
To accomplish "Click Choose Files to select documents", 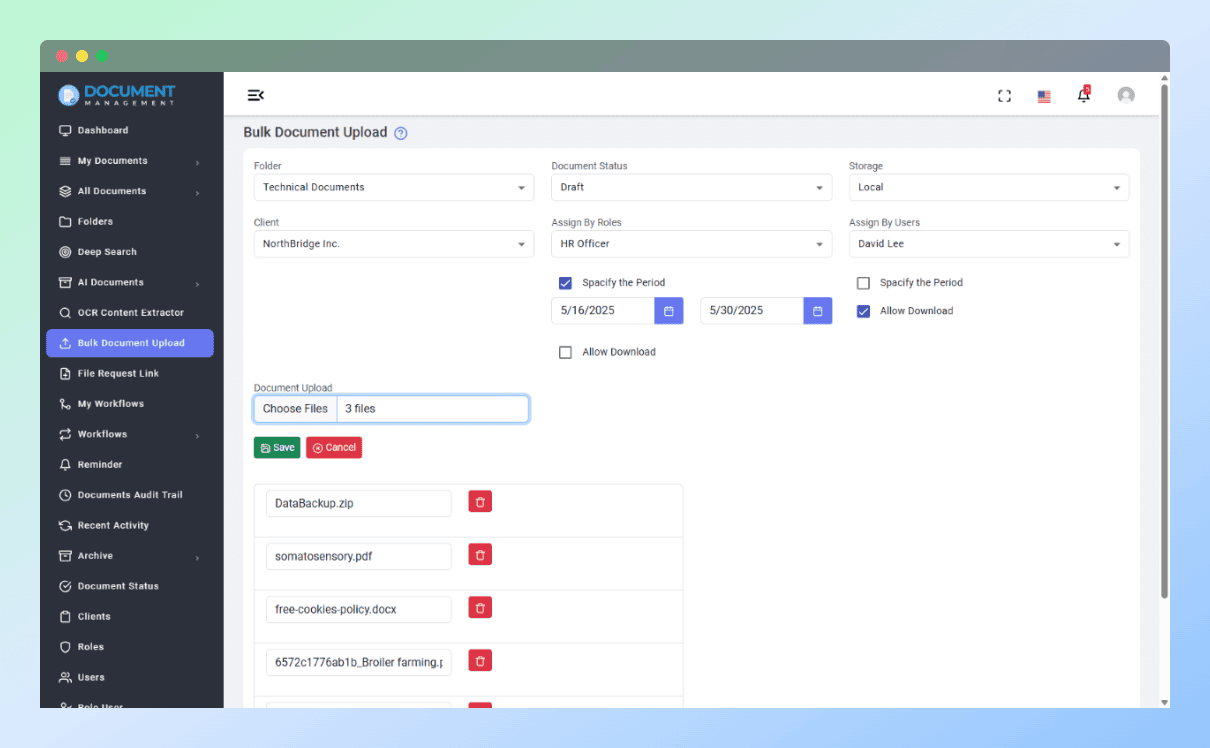I will [x=295, y=408].
